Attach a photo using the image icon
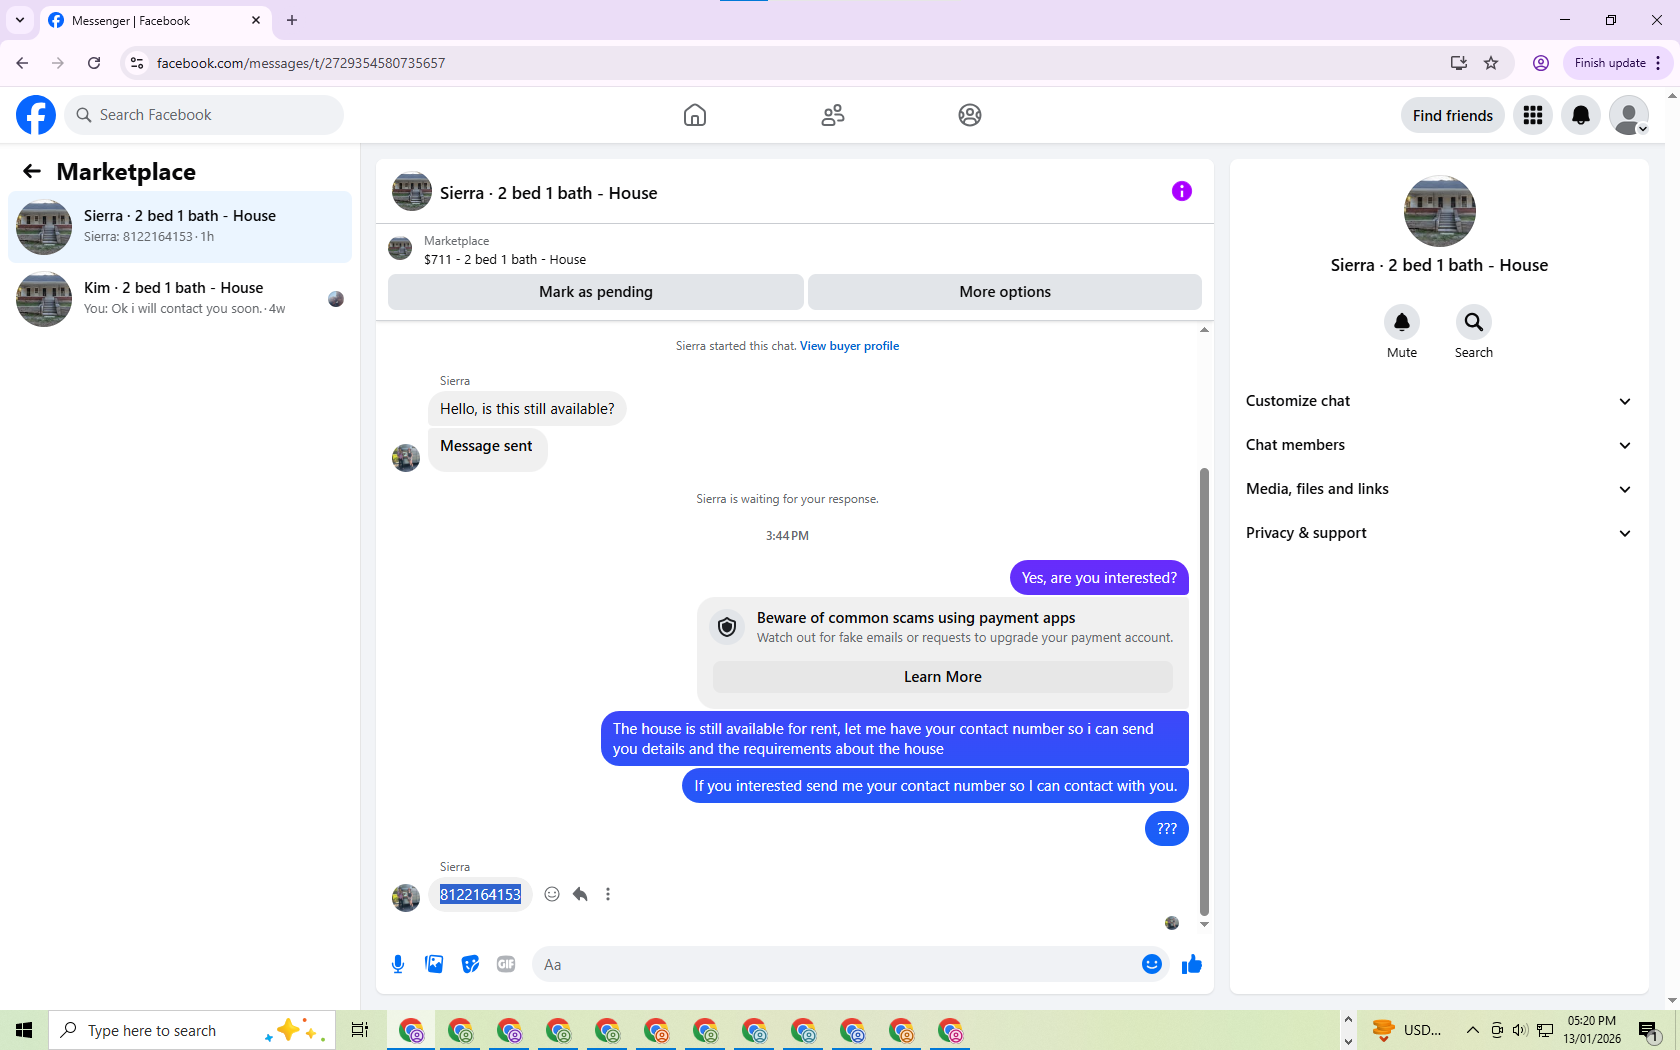Screen dimensions: 1680x1050 434,964
